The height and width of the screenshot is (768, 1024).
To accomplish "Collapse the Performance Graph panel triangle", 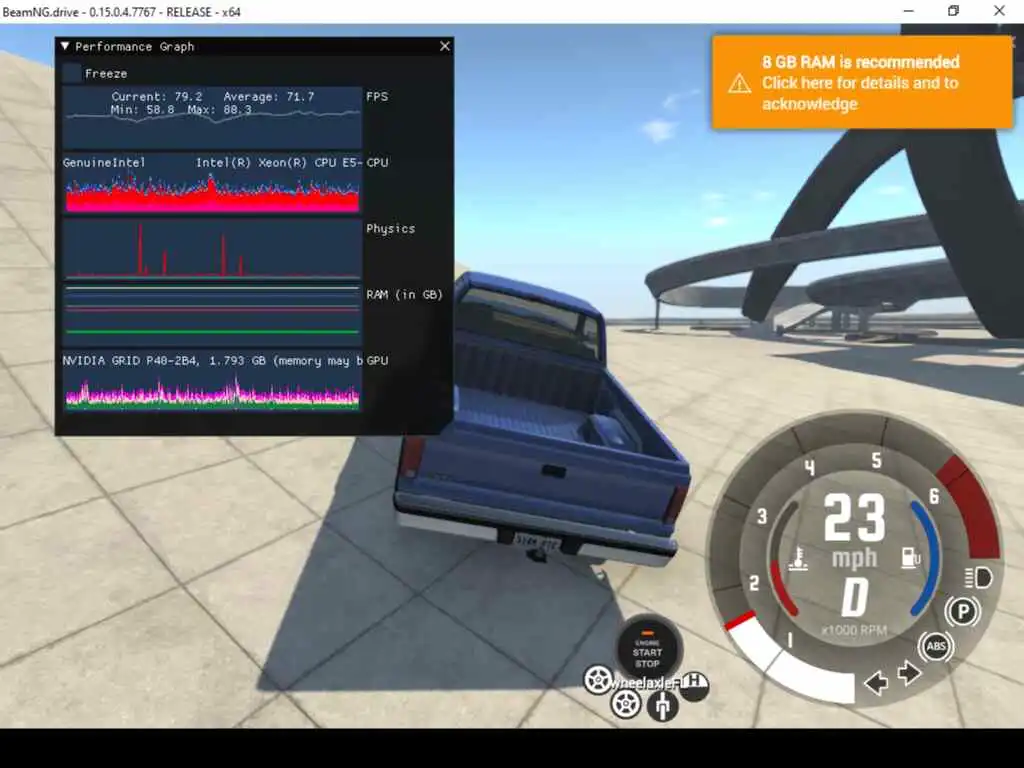I will tap(65, 46).
